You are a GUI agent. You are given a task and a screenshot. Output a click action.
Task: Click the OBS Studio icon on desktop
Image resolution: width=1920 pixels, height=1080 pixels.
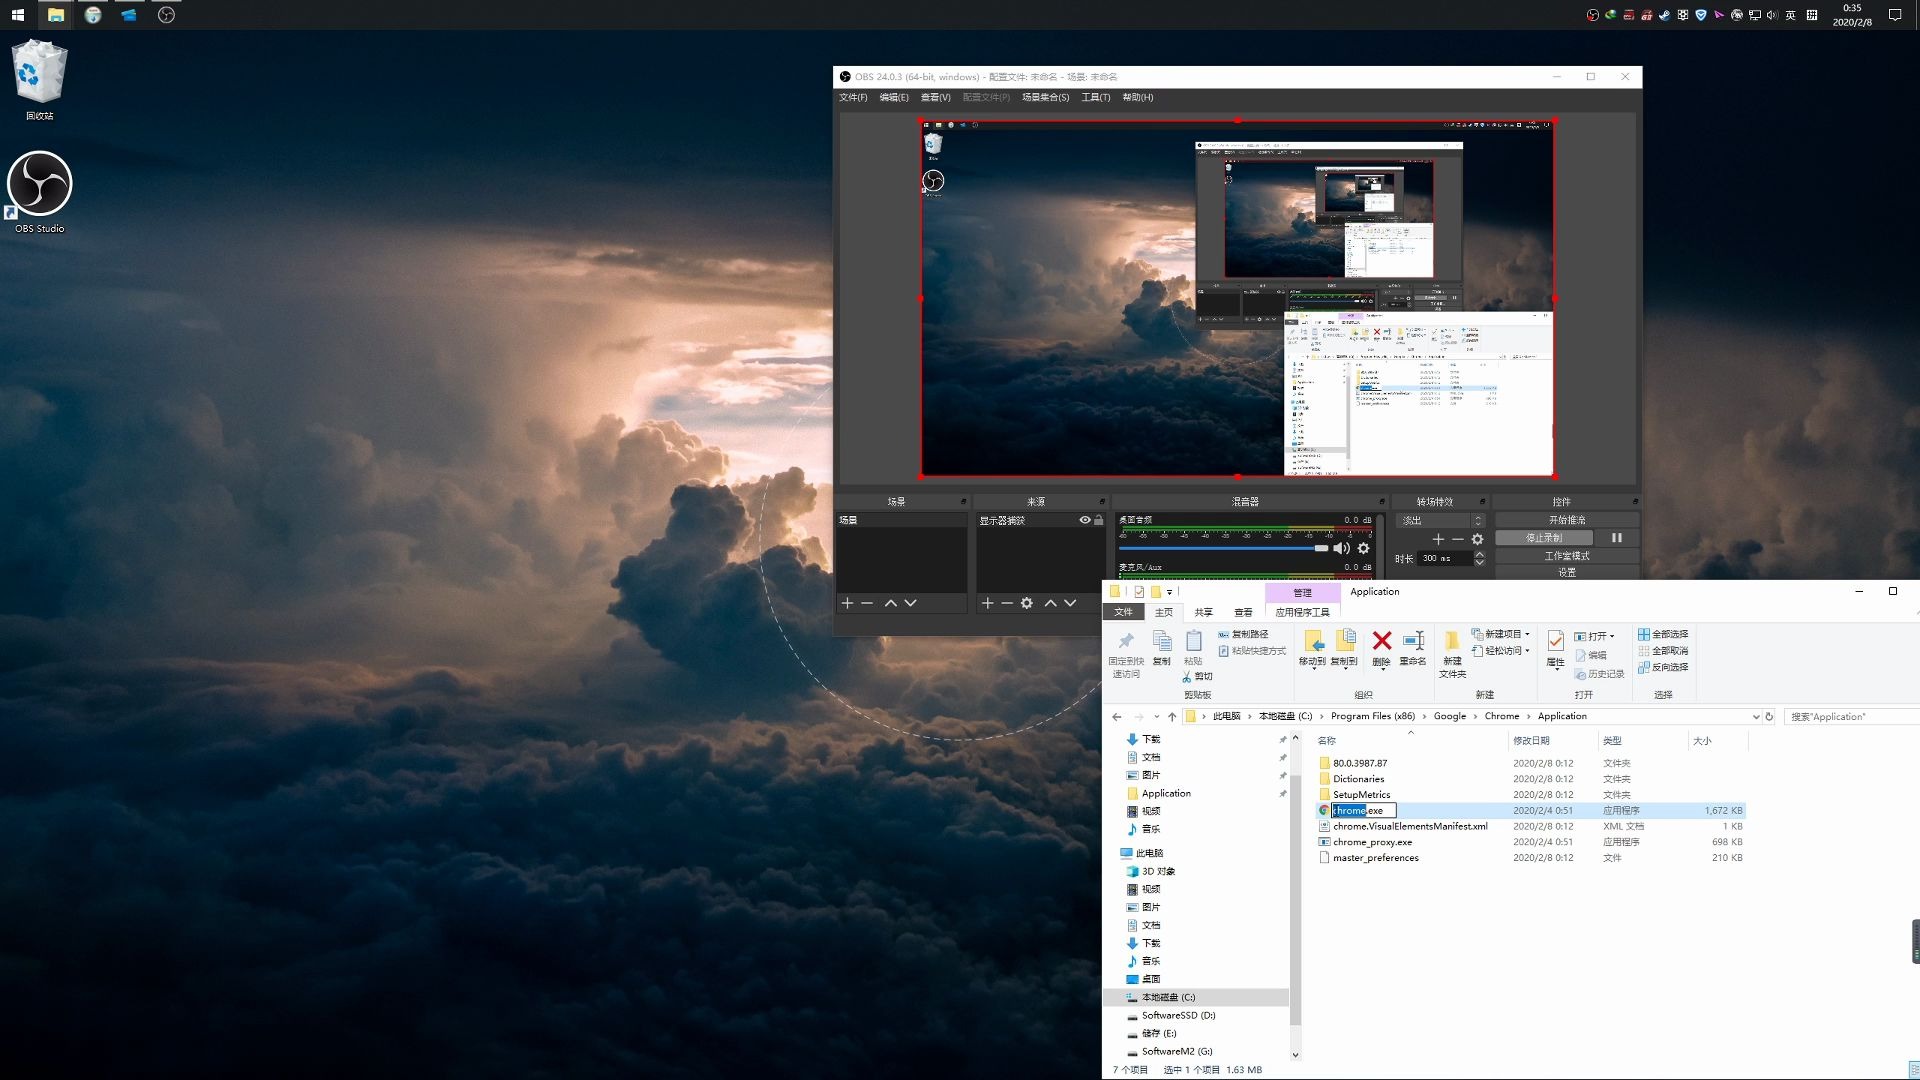click(x=42, y=185)
